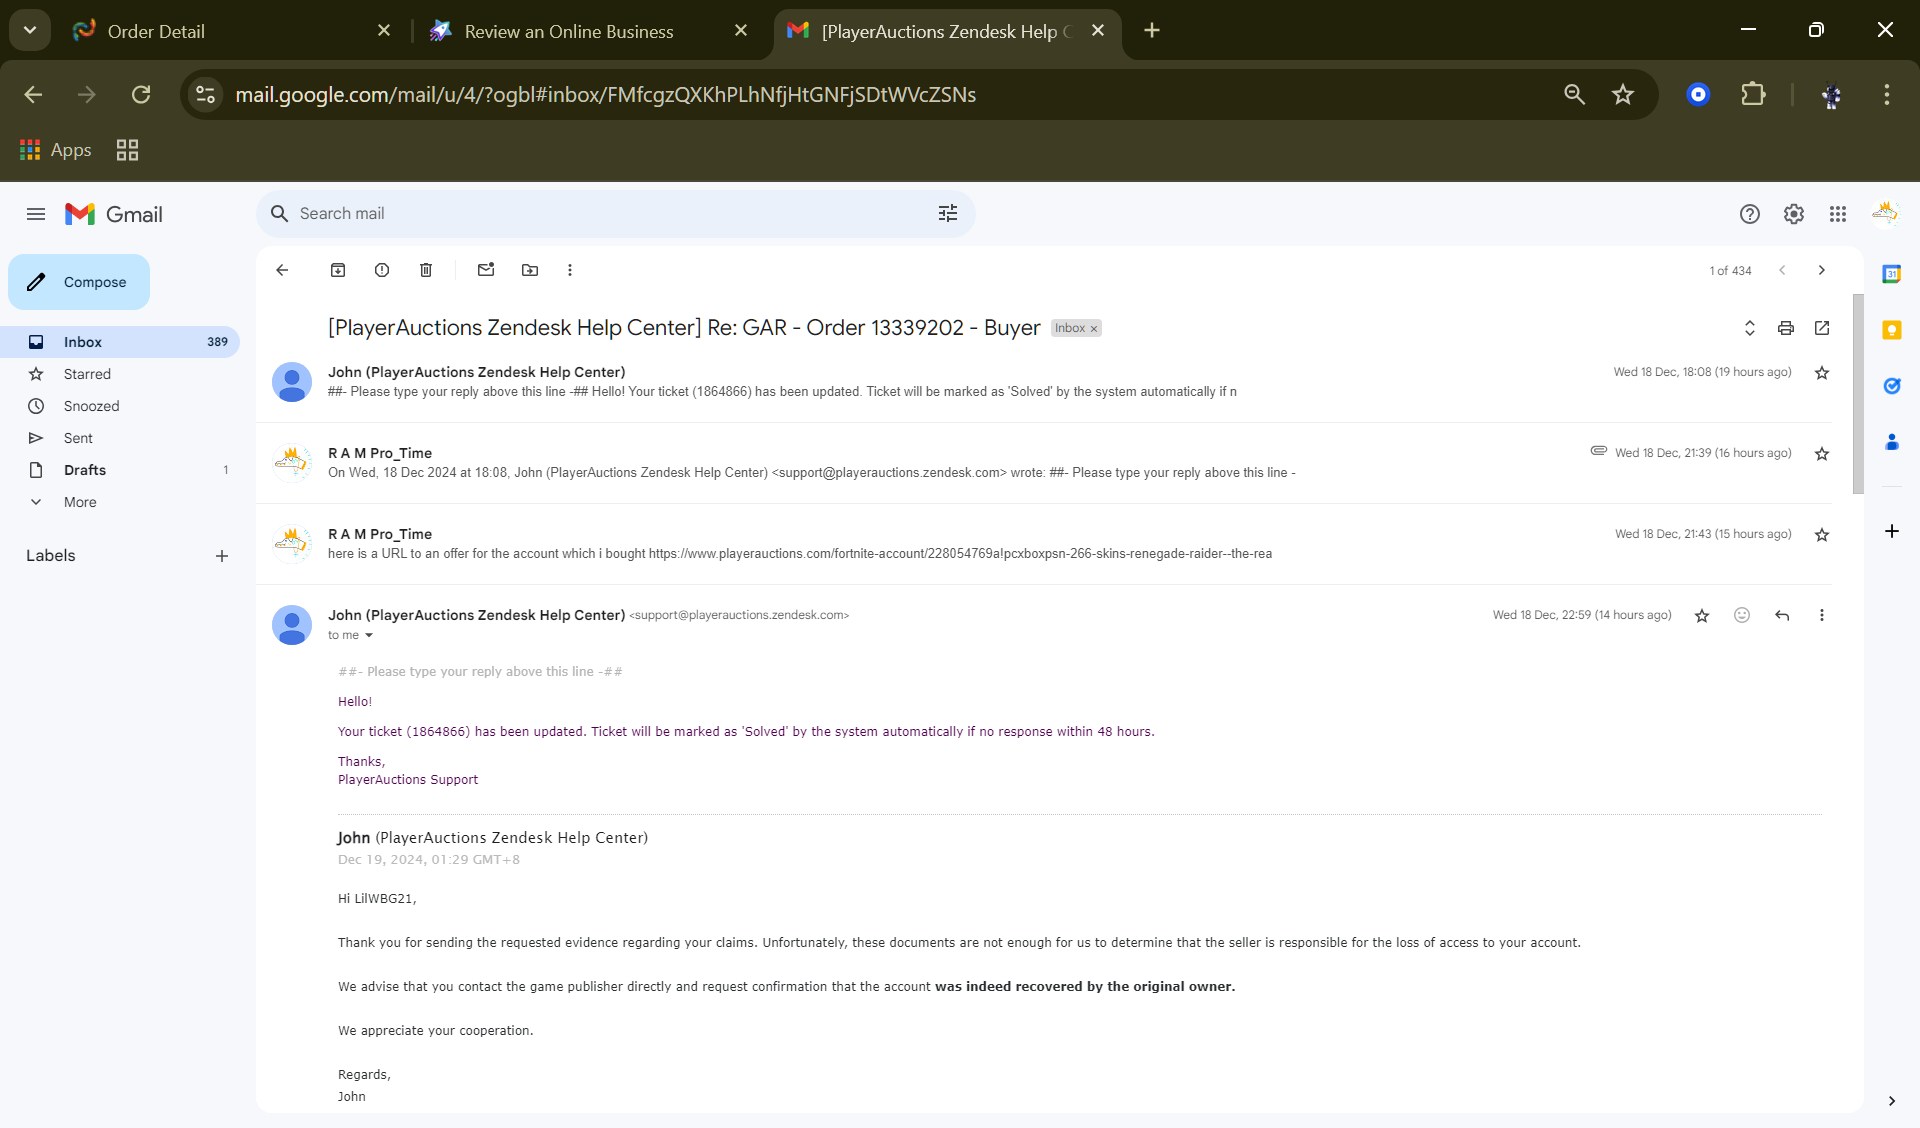Open conversation in new window

coord(1822,328)
